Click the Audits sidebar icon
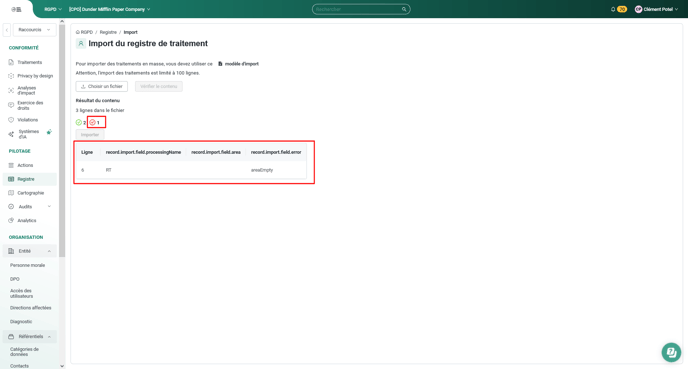The width and height of the screenshot is (688, 369). tap(11, 207)
